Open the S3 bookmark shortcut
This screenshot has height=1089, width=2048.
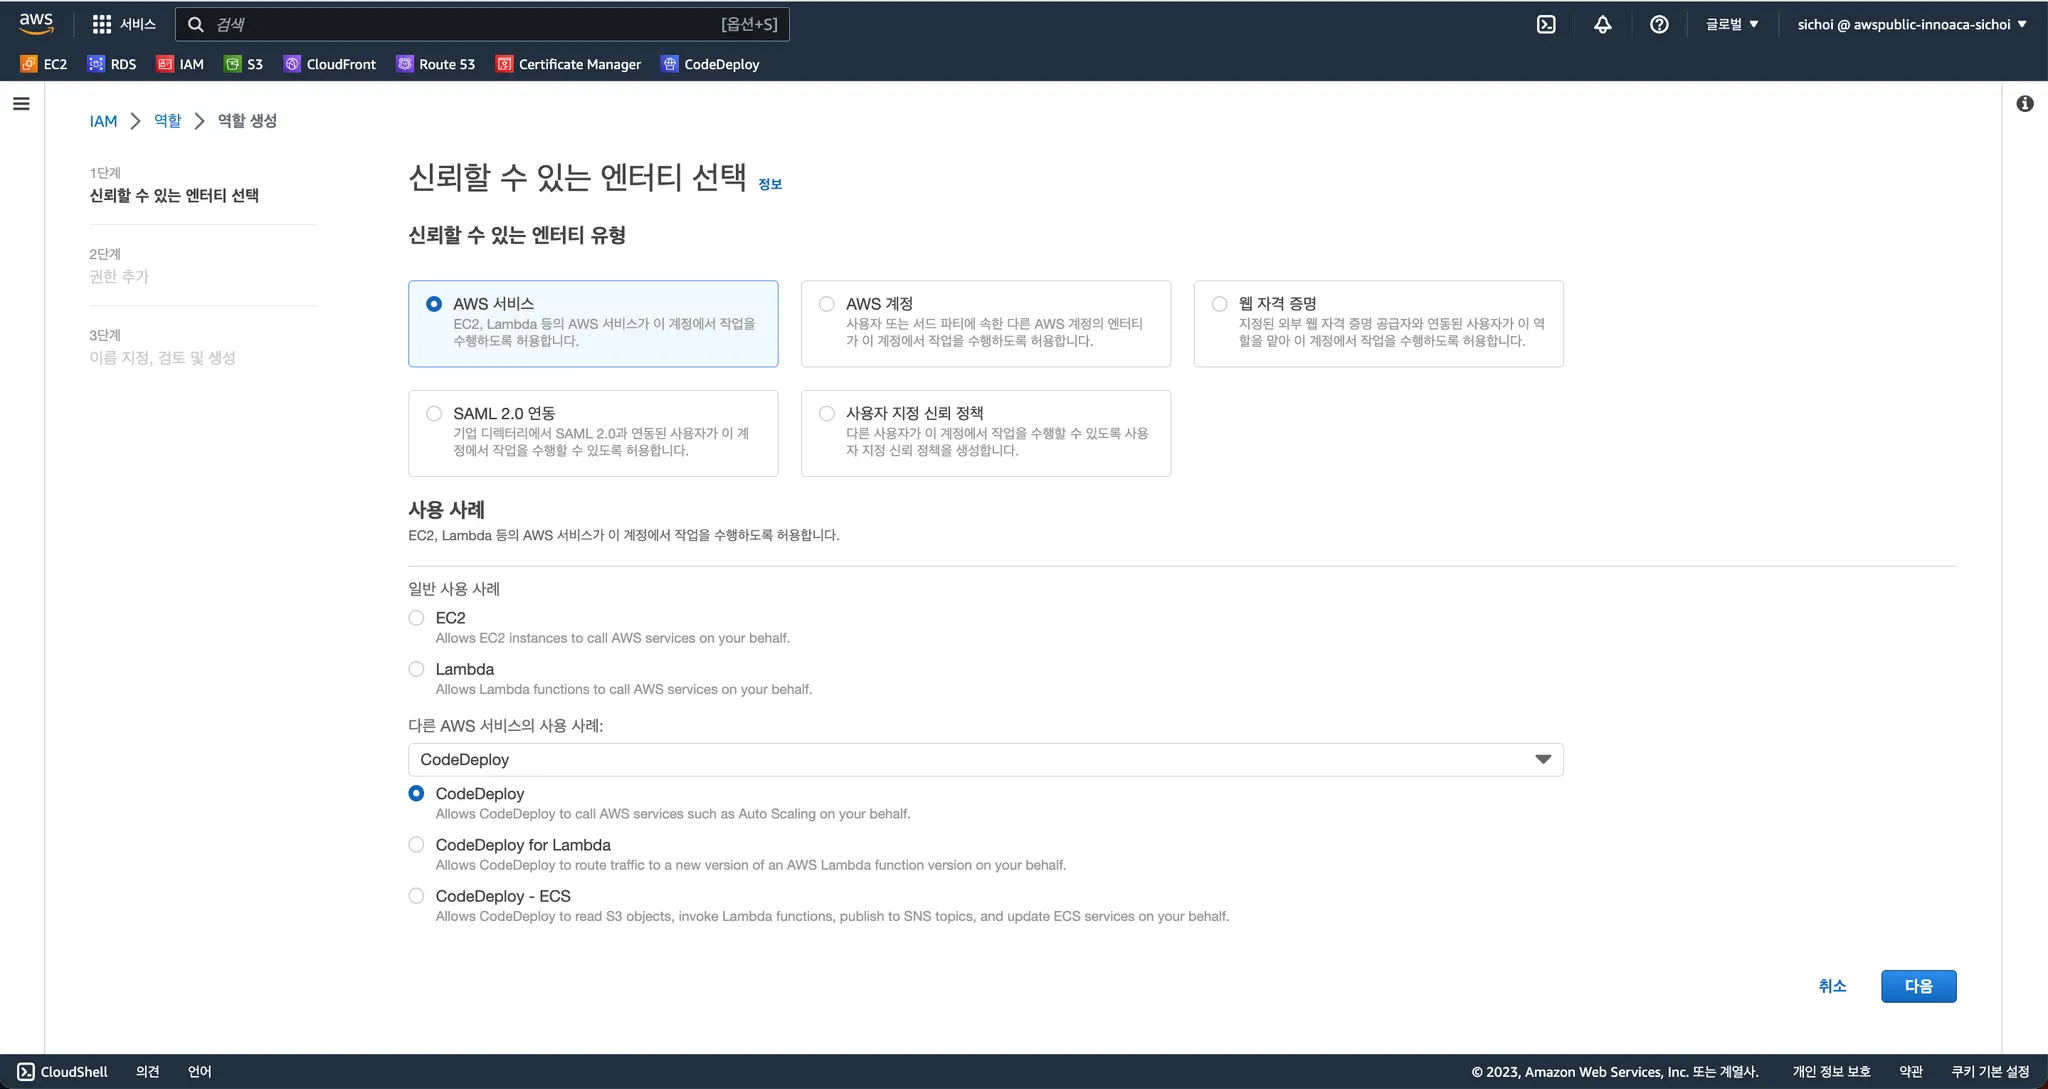point(243,64)
